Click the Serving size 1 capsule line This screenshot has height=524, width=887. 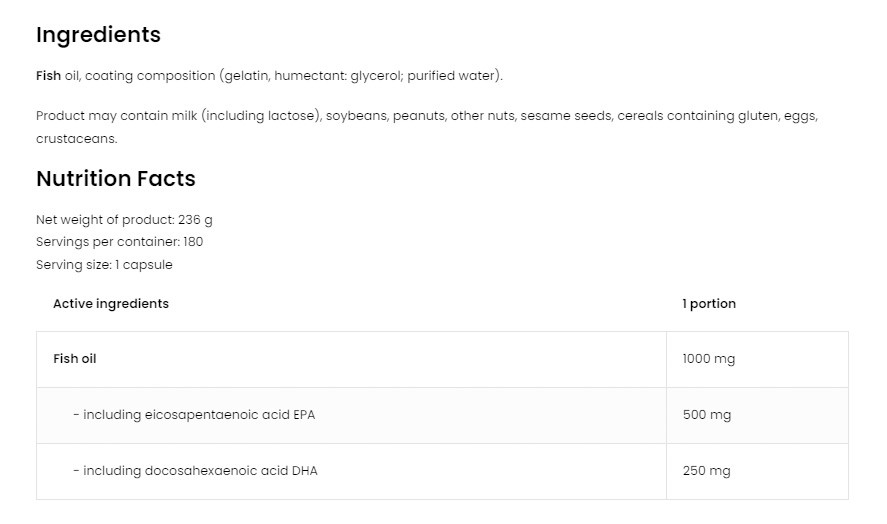(x=104, y=265)
